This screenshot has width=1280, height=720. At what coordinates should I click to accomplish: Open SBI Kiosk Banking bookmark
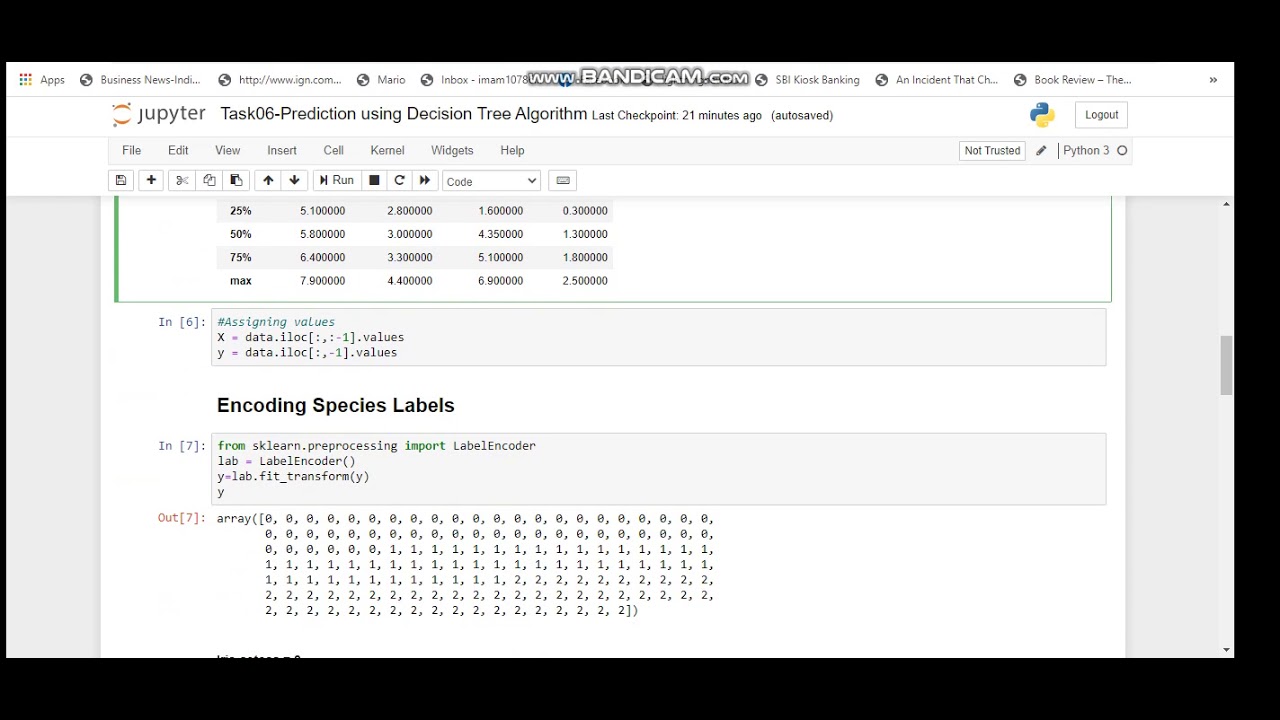click(807, 80)
